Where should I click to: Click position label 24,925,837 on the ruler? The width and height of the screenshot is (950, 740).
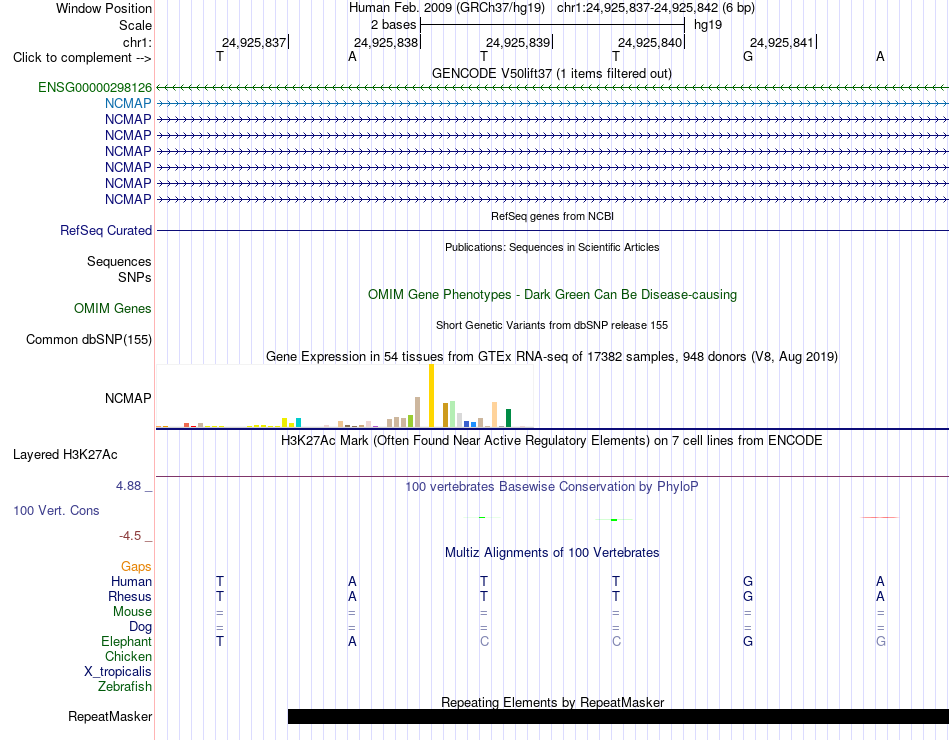pos(254,42)
